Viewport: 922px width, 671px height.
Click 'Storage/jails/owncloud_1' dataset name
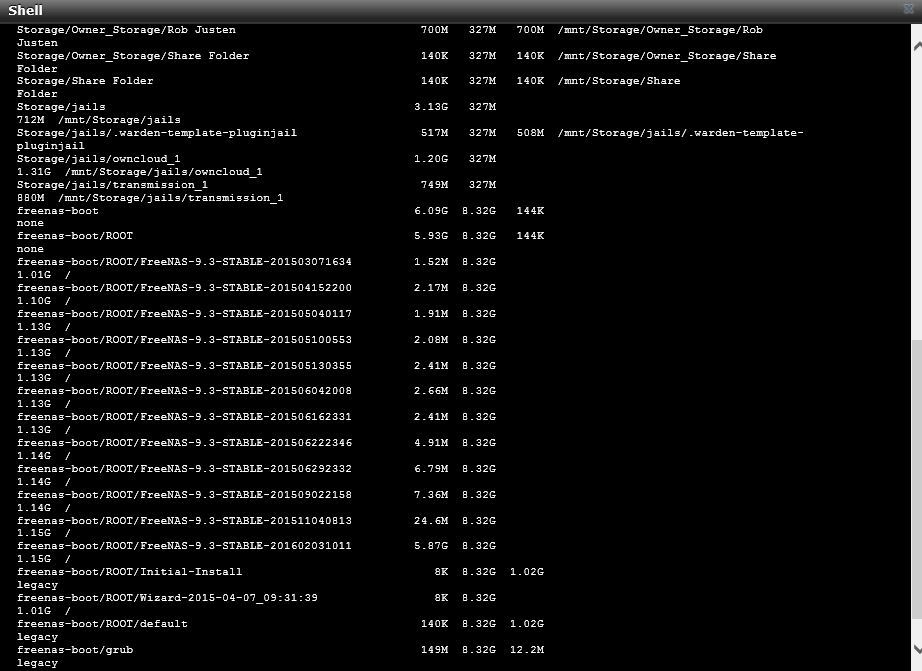[98, 159]
